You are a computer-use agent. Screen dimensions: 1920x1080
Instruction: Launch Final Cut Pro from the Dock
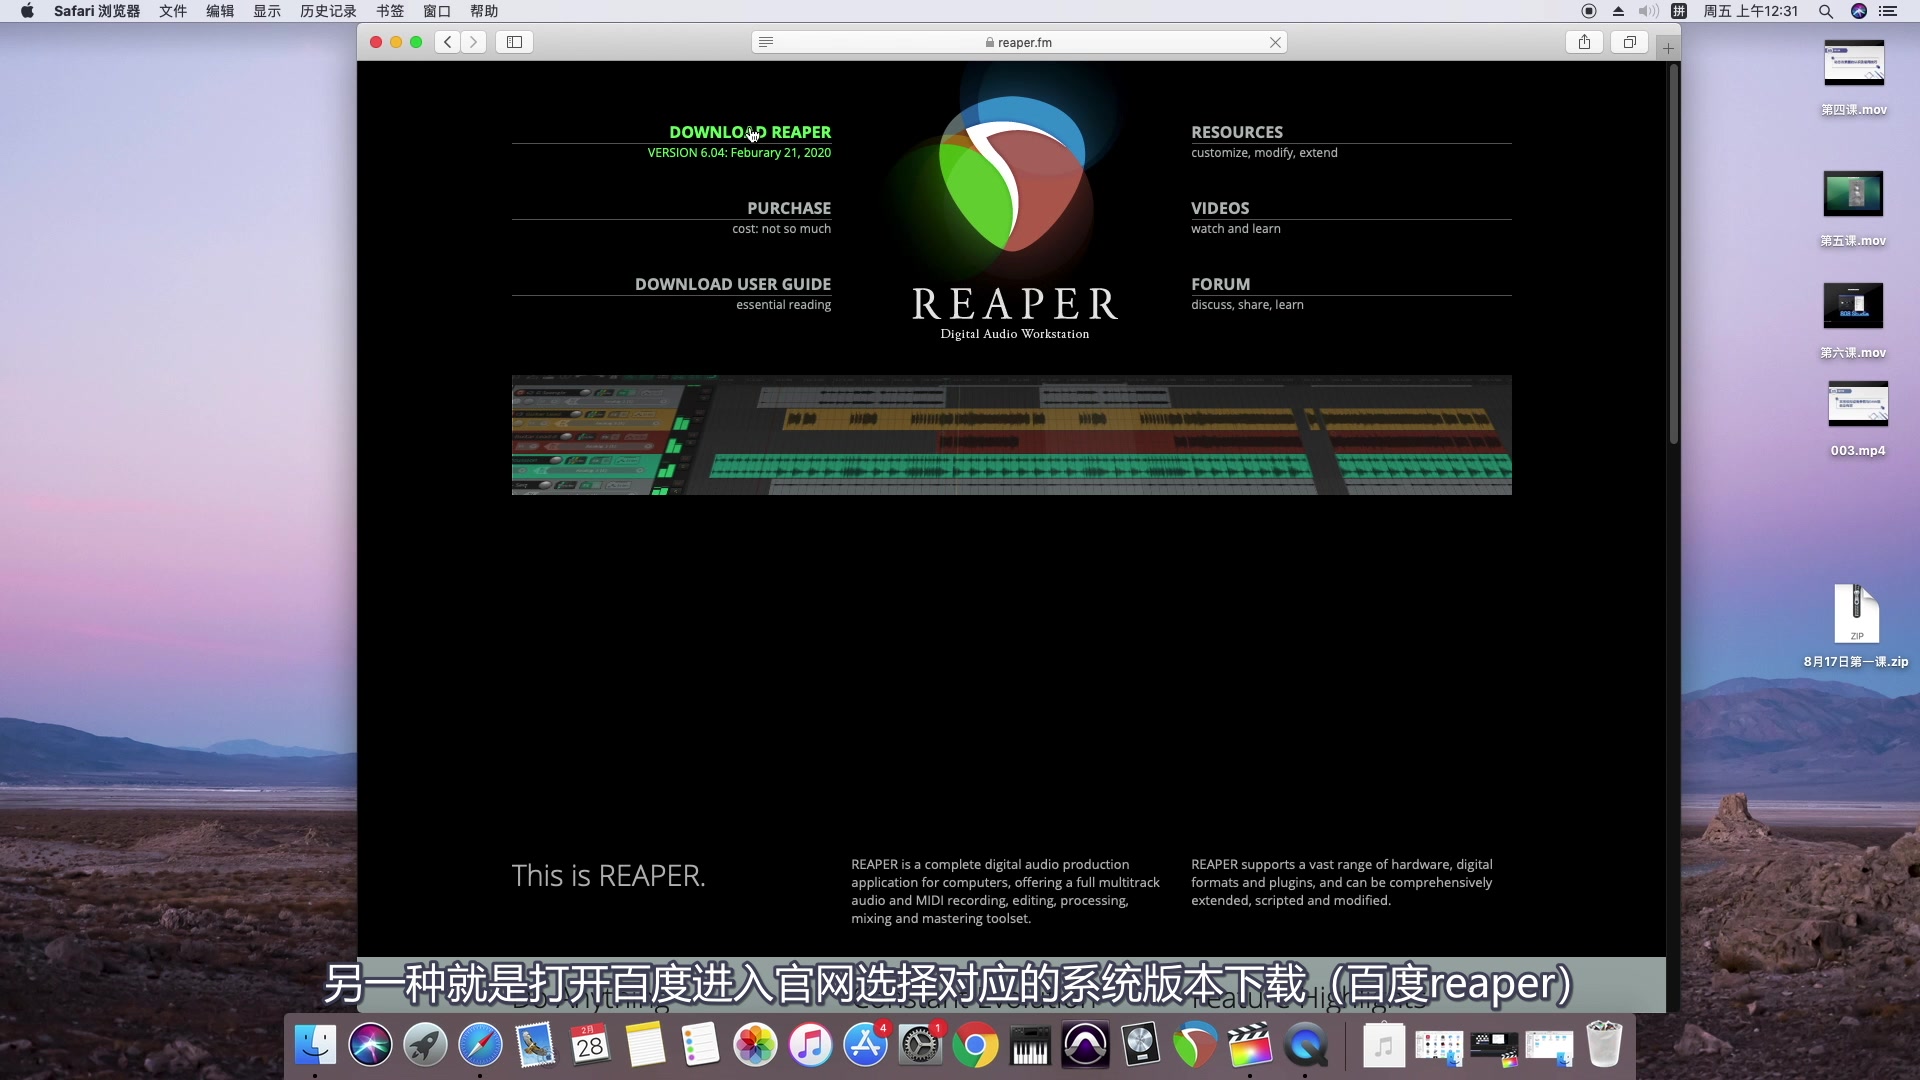tap(1249, 1046)
